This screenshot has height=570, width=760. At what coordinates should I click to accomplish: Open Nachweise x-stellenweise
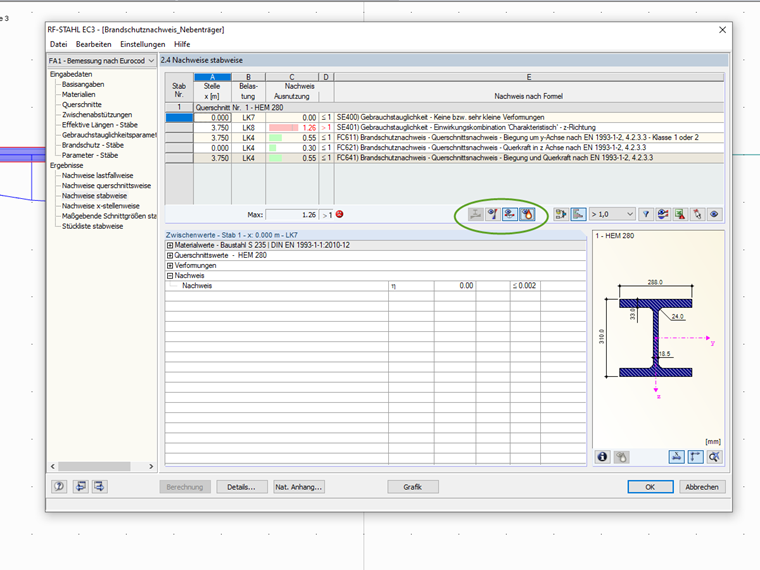tap(101, 206)
